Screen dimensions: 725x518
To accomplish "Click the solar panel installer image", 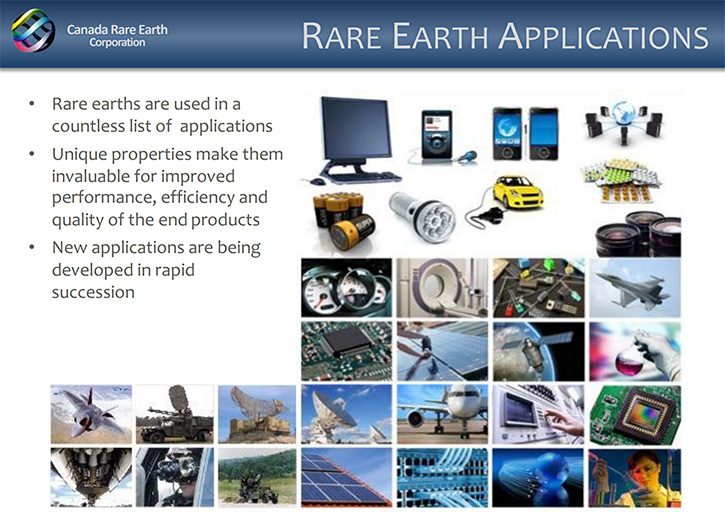I will coord(442,352).
